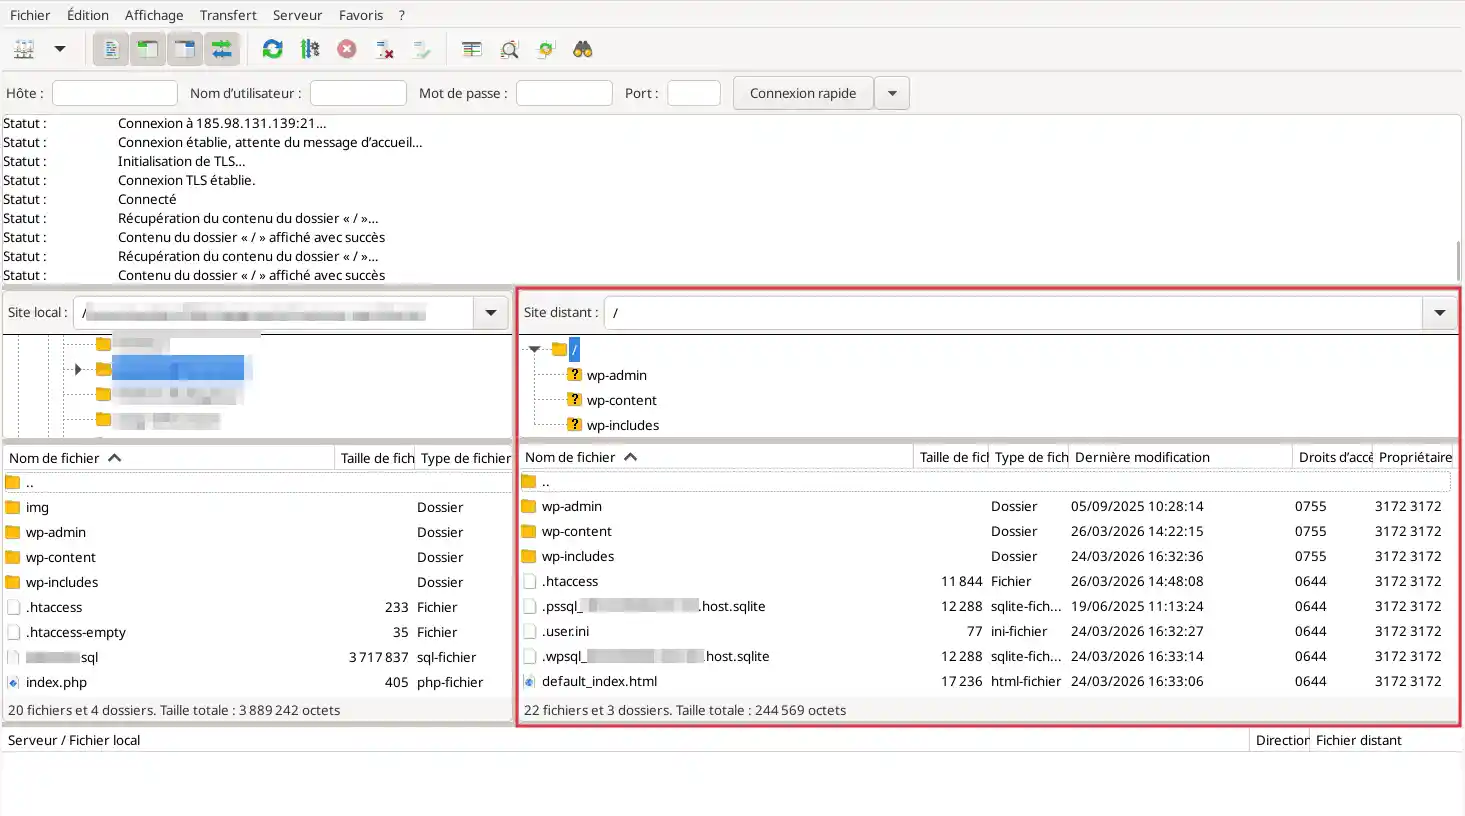Click the Hôte input field
Screen dimensions: 1465x816
point(114,92)
